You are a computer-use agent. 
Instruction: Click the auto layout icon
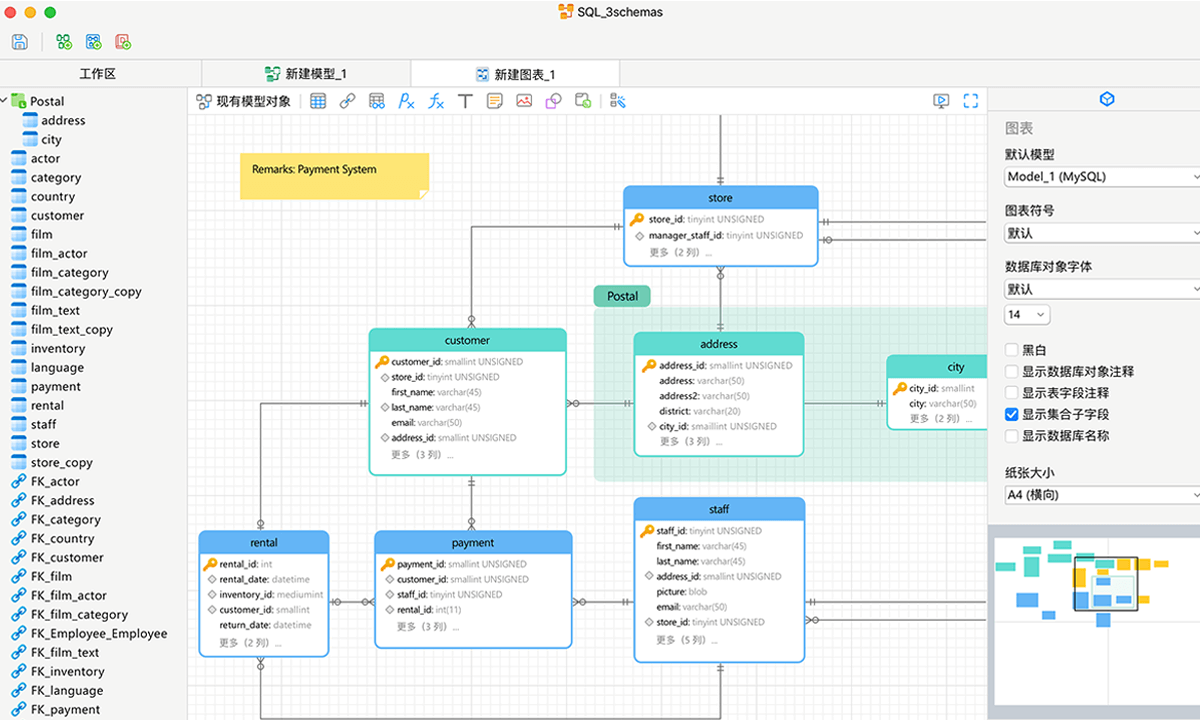(618, 101)
